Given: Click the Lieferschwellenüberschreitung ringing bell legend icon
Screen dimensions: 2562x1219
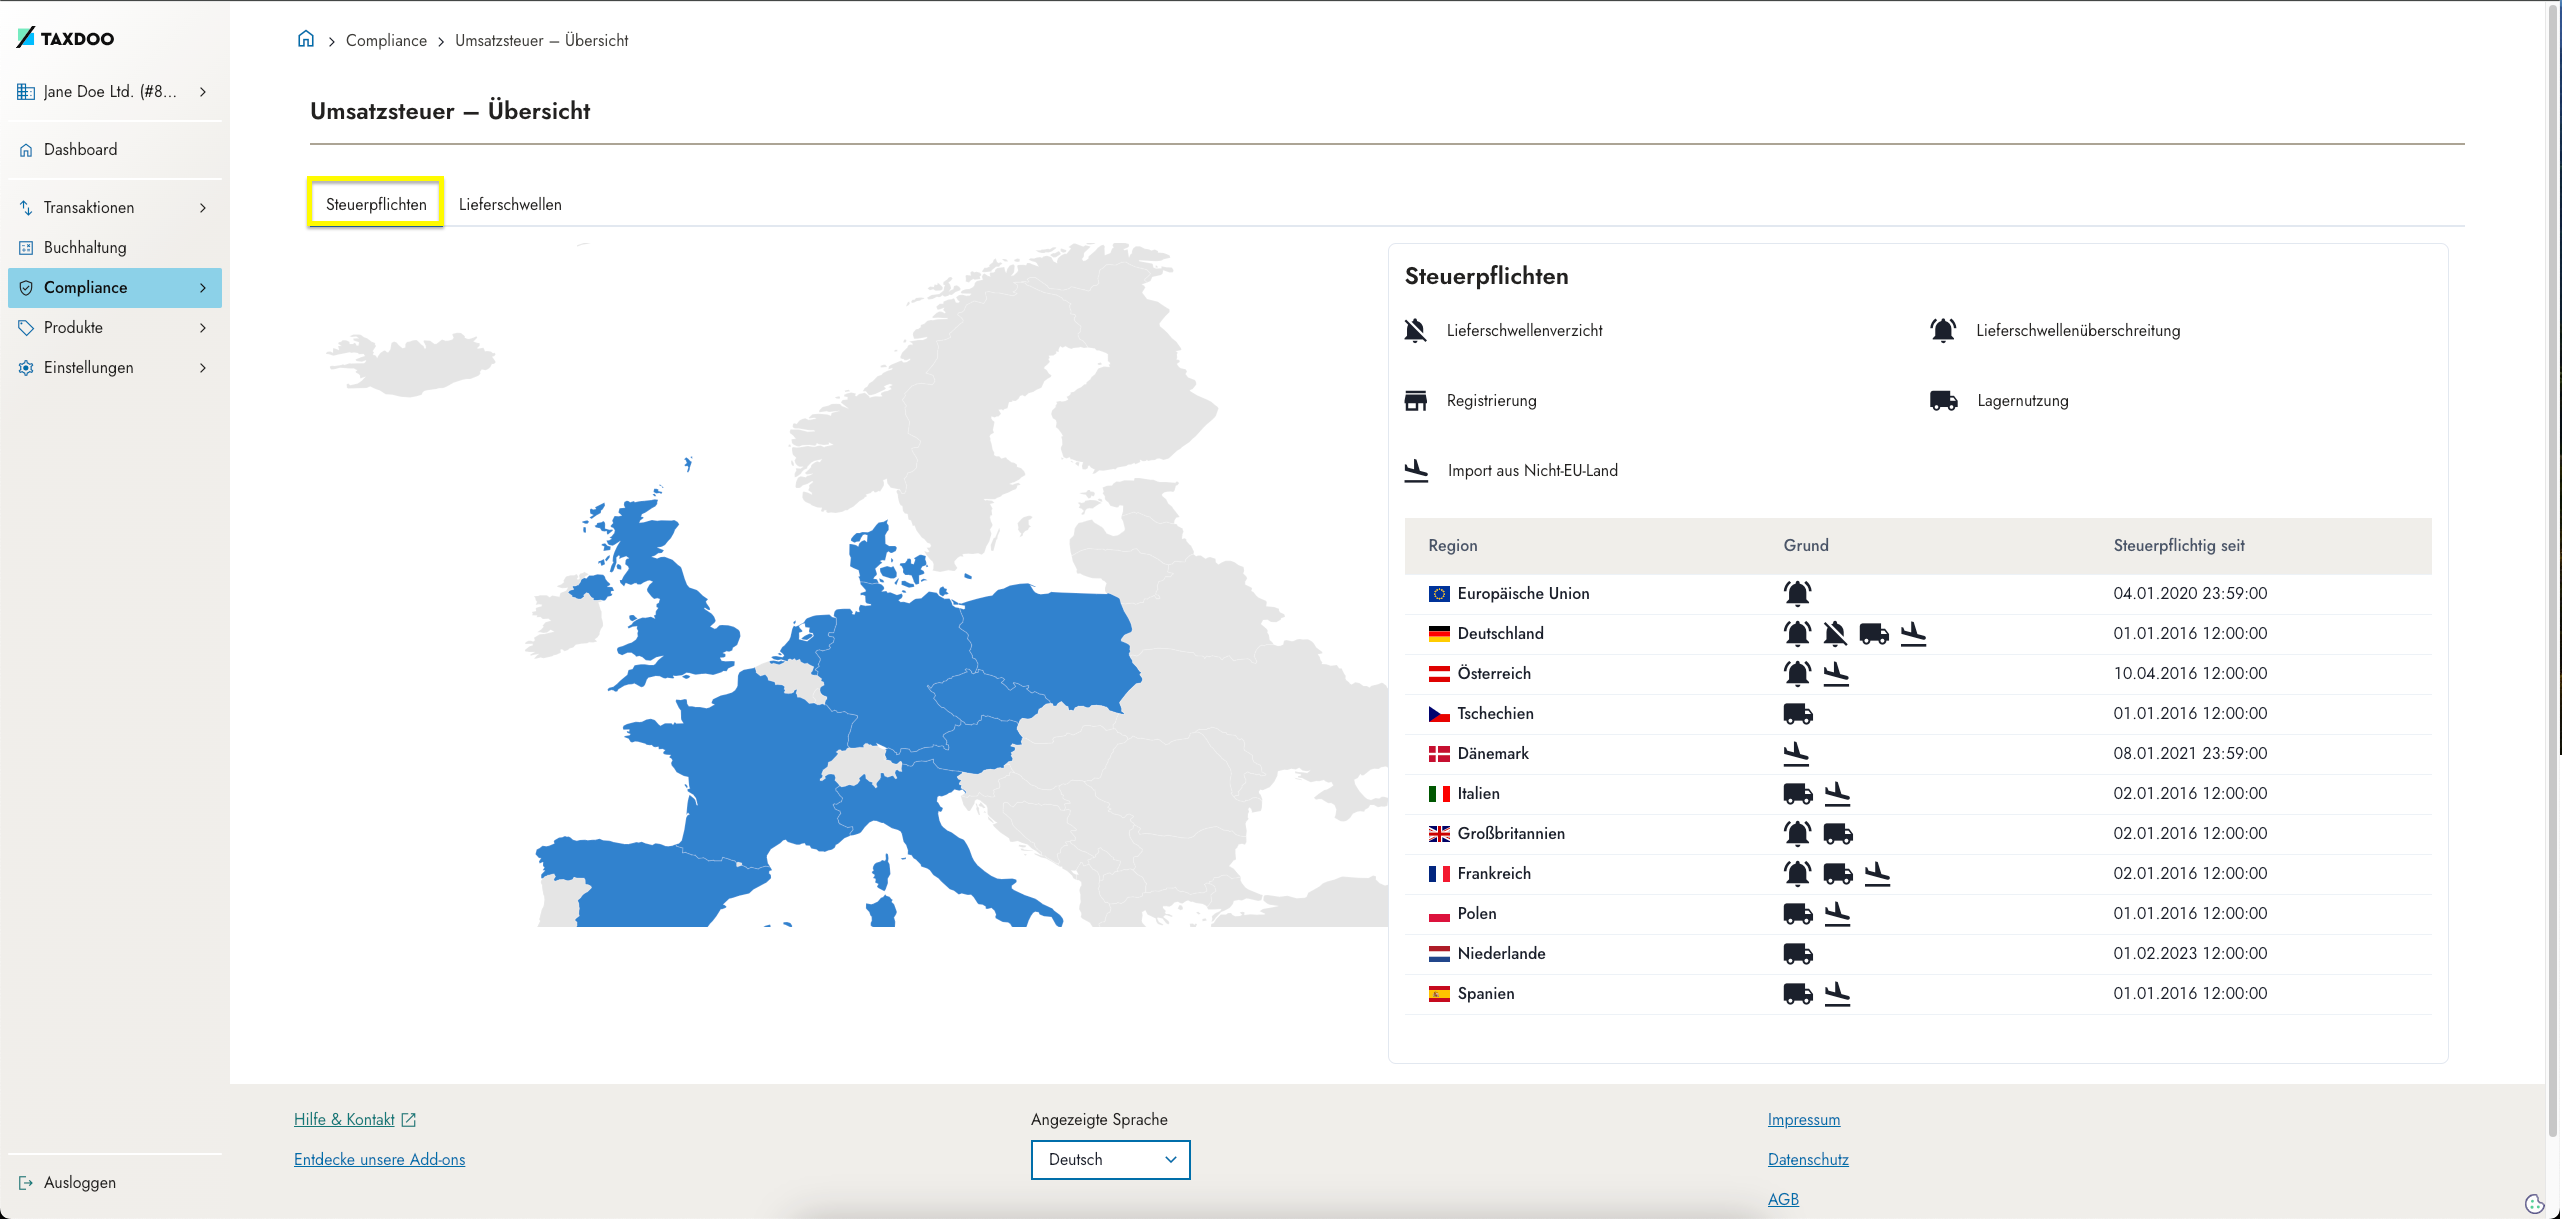Looking at the screenshot, I should tap(1943, 330).
